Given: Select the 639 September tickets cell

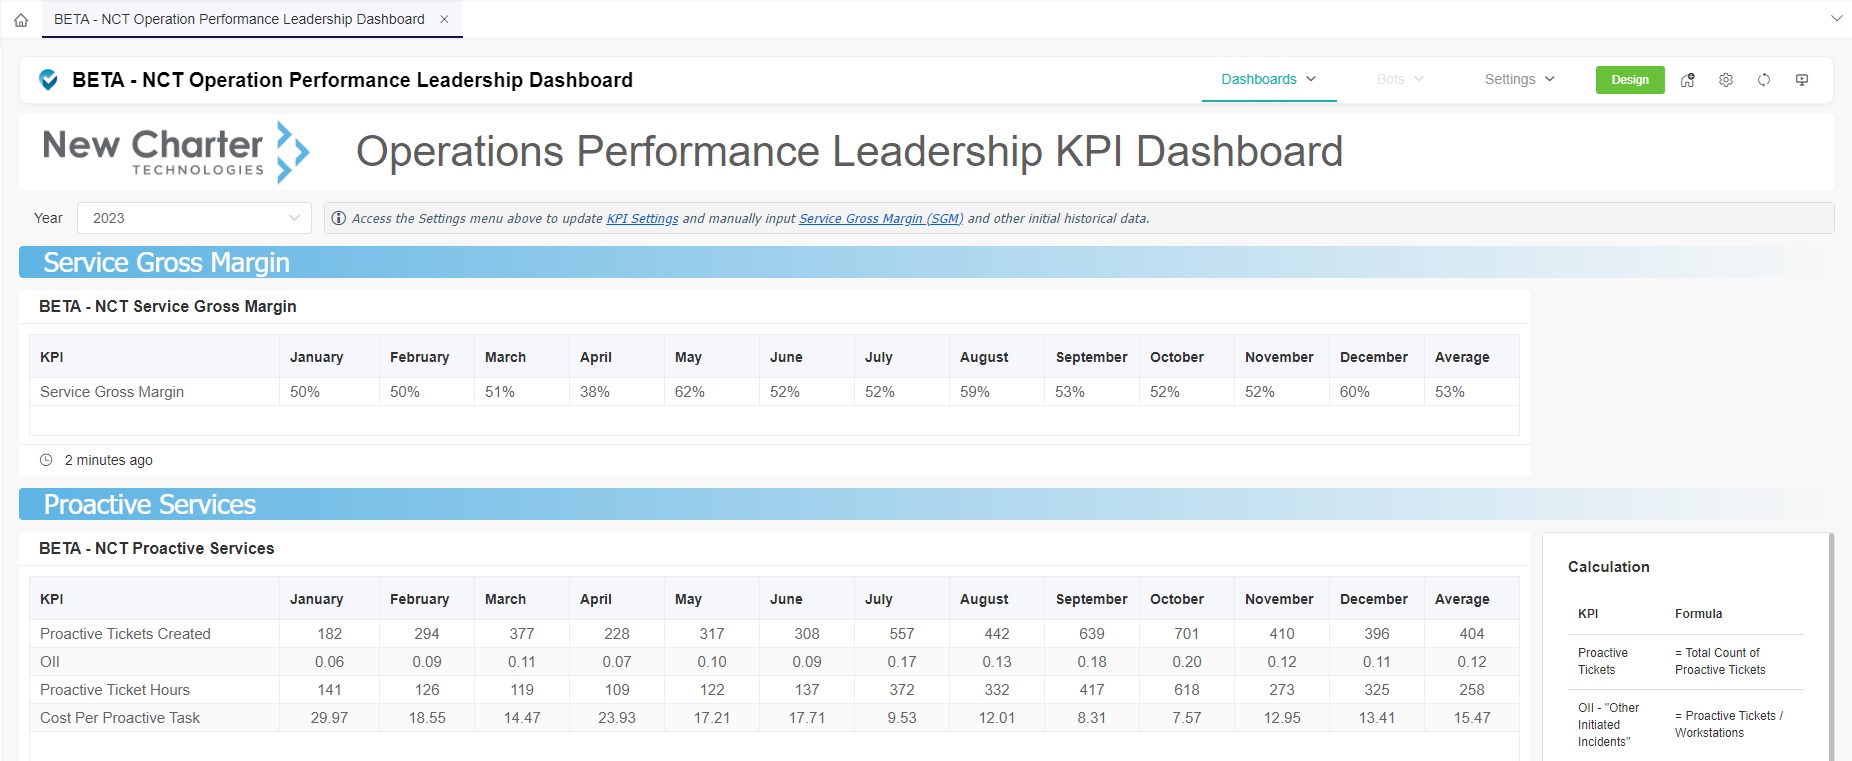Looking at the screenshot, I should 1092,634.
